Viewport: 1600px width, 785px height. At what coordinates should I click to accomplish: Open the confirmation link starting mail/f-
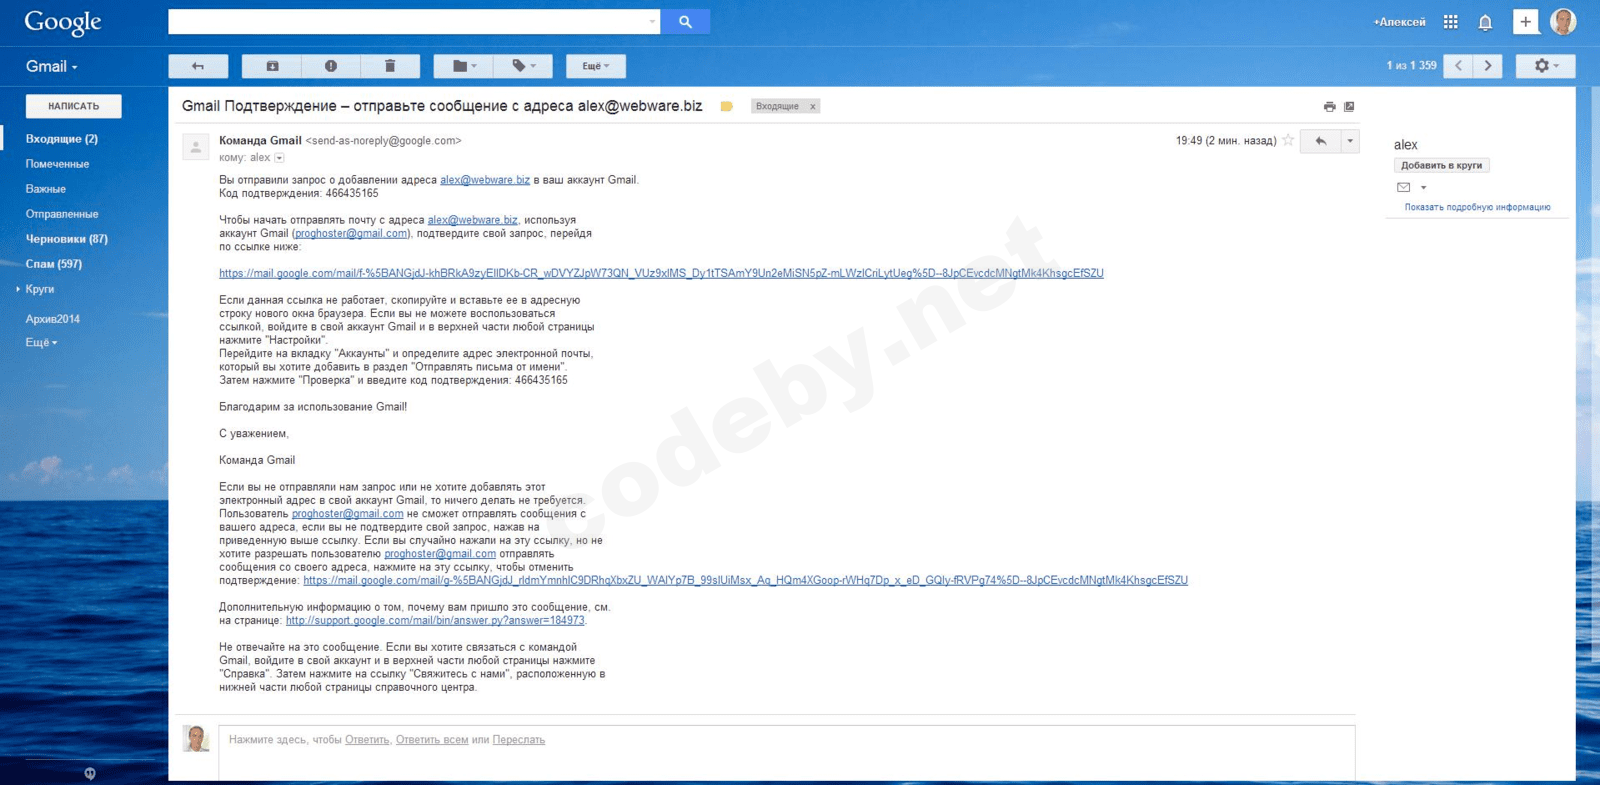[661, 273]
